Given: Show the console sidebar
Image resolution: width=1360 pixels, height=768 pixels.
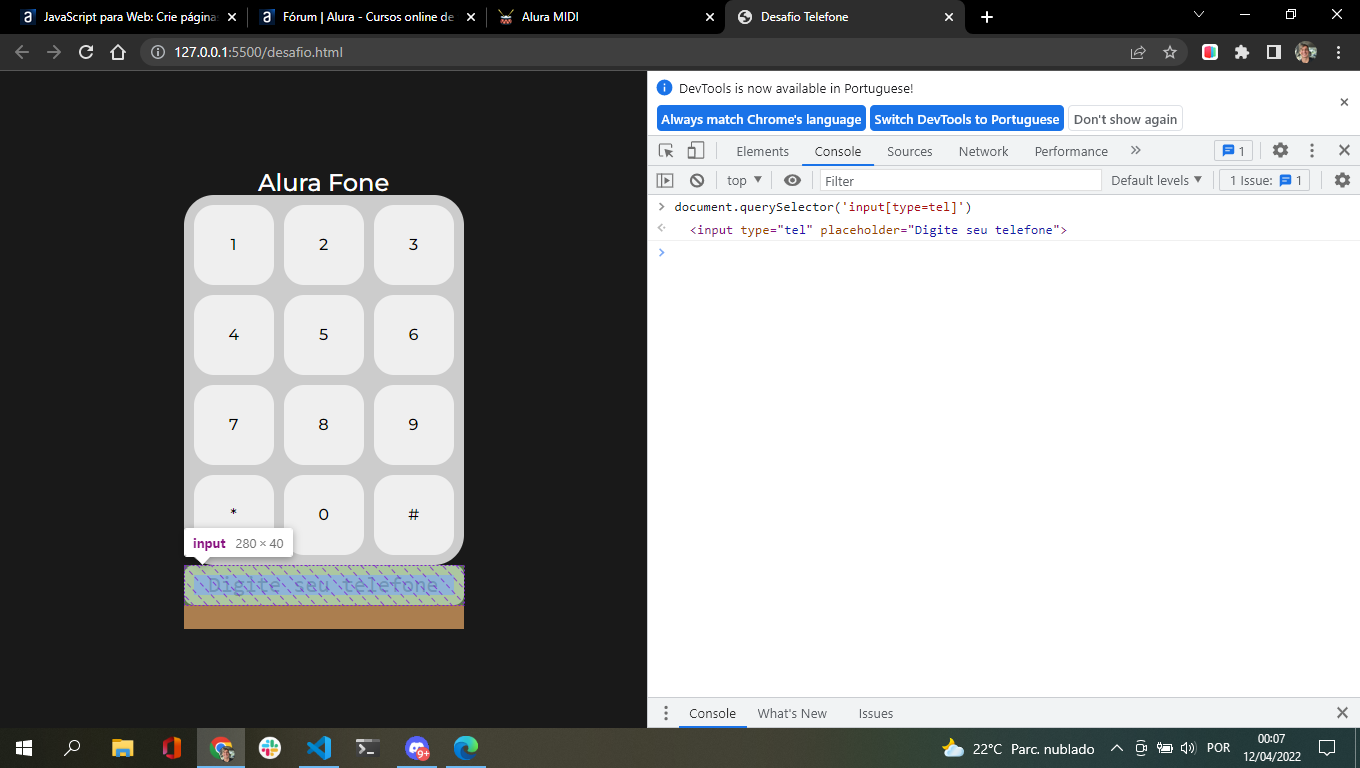Looking at the screenshot, I should click(665, 180).
